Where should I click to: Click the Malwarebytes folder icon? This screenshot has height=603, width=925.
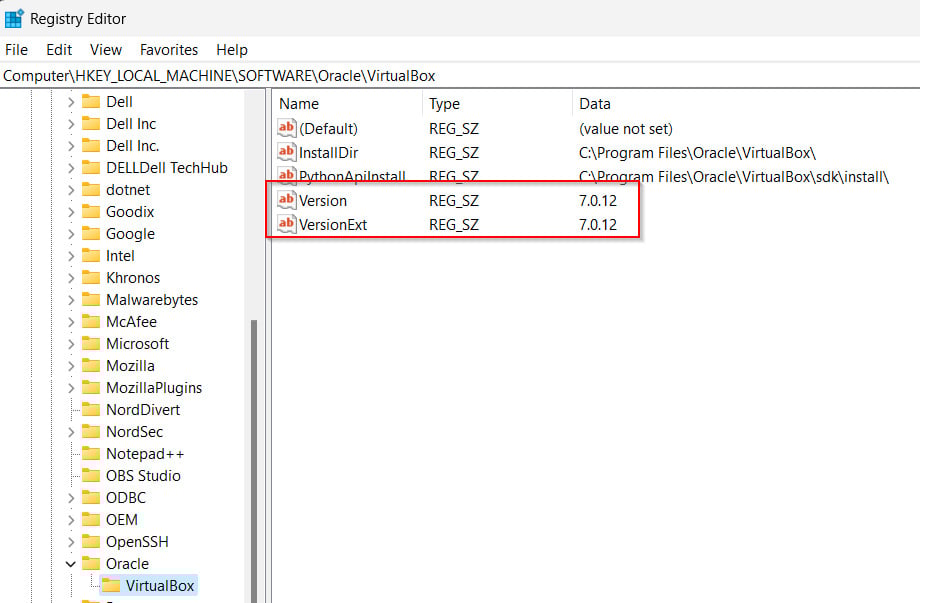click(91, 300)
